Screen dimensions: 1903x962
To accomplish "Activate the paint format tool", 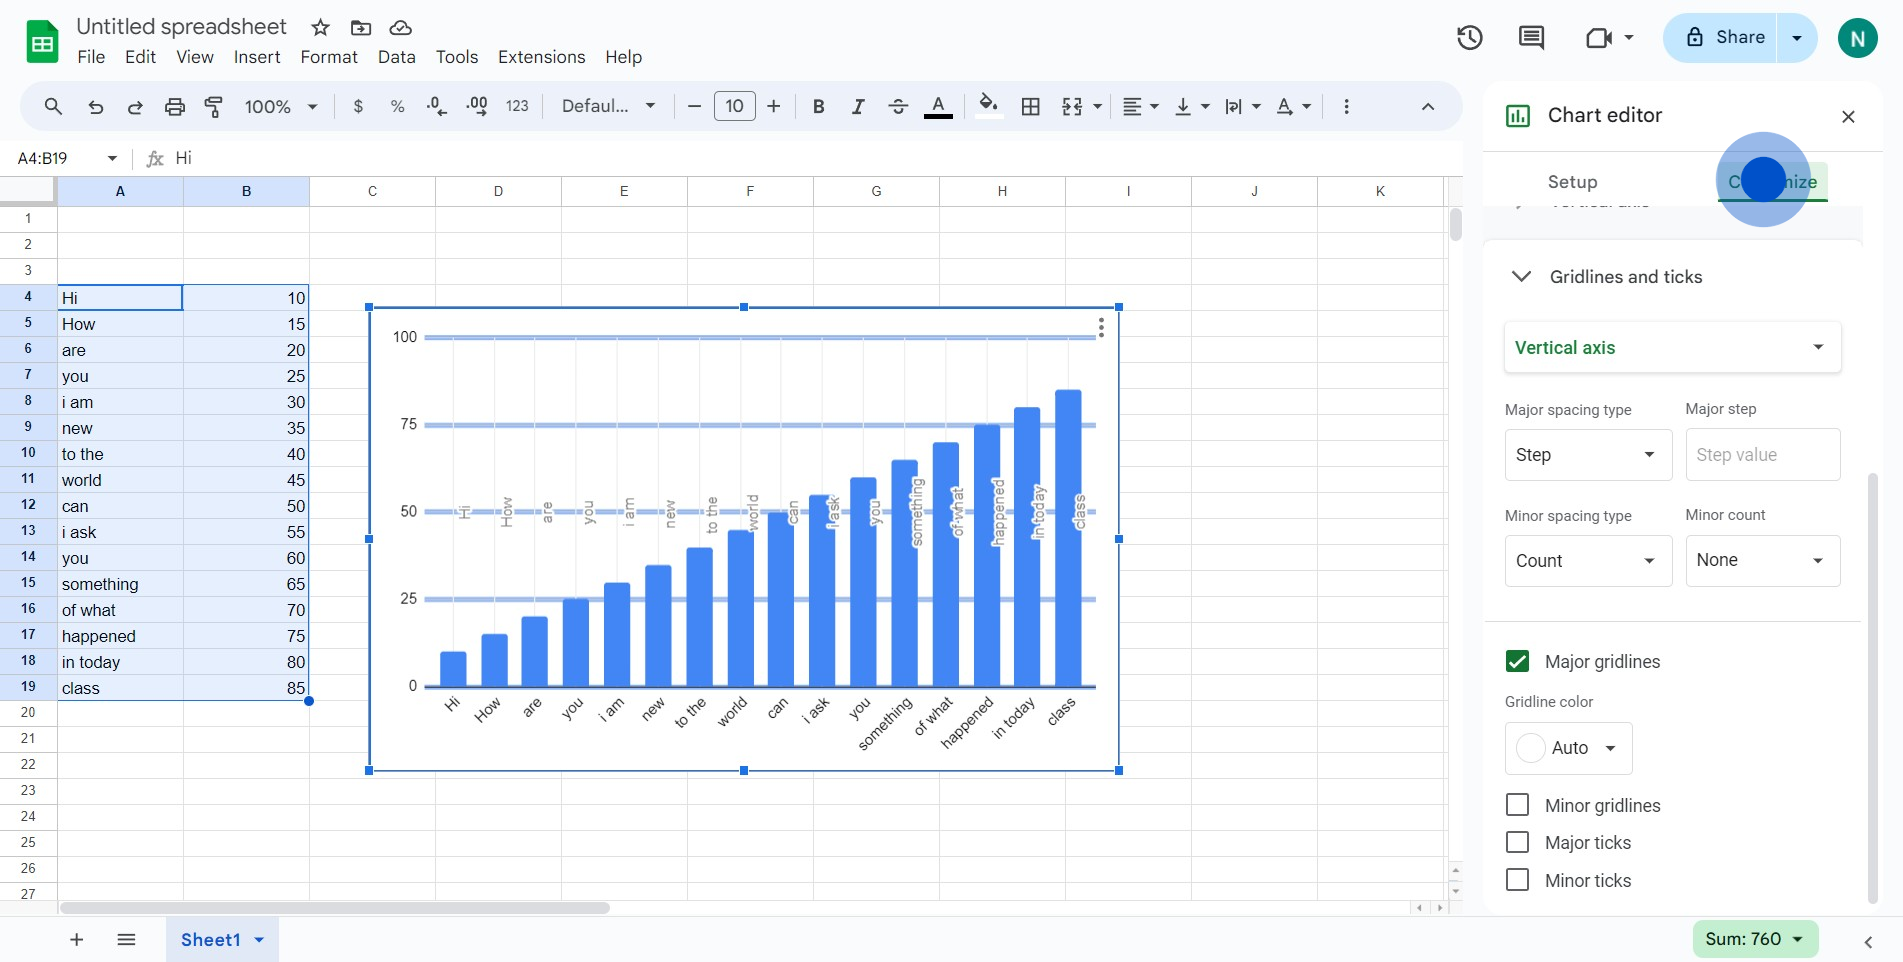I will (214, 107).
